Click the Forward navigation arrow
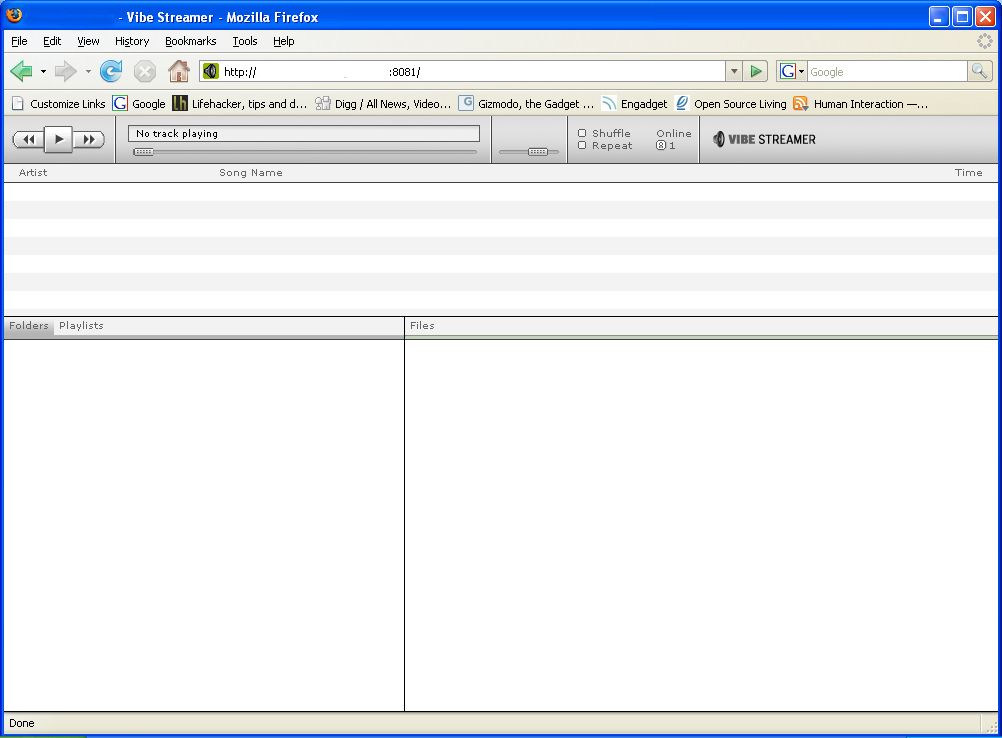Viewport: 1002px width, 738px height. (66, 72)
